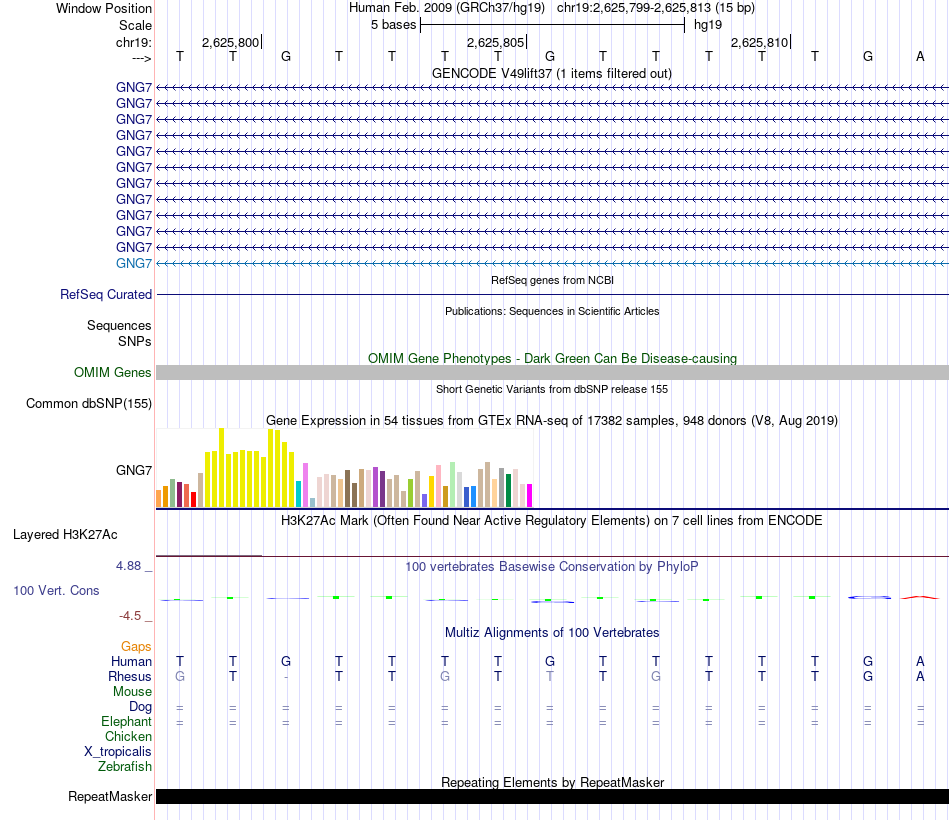Screen dimensions: 950x820
Task: Click the 'Window Position' track label
Action: (104, 8)
